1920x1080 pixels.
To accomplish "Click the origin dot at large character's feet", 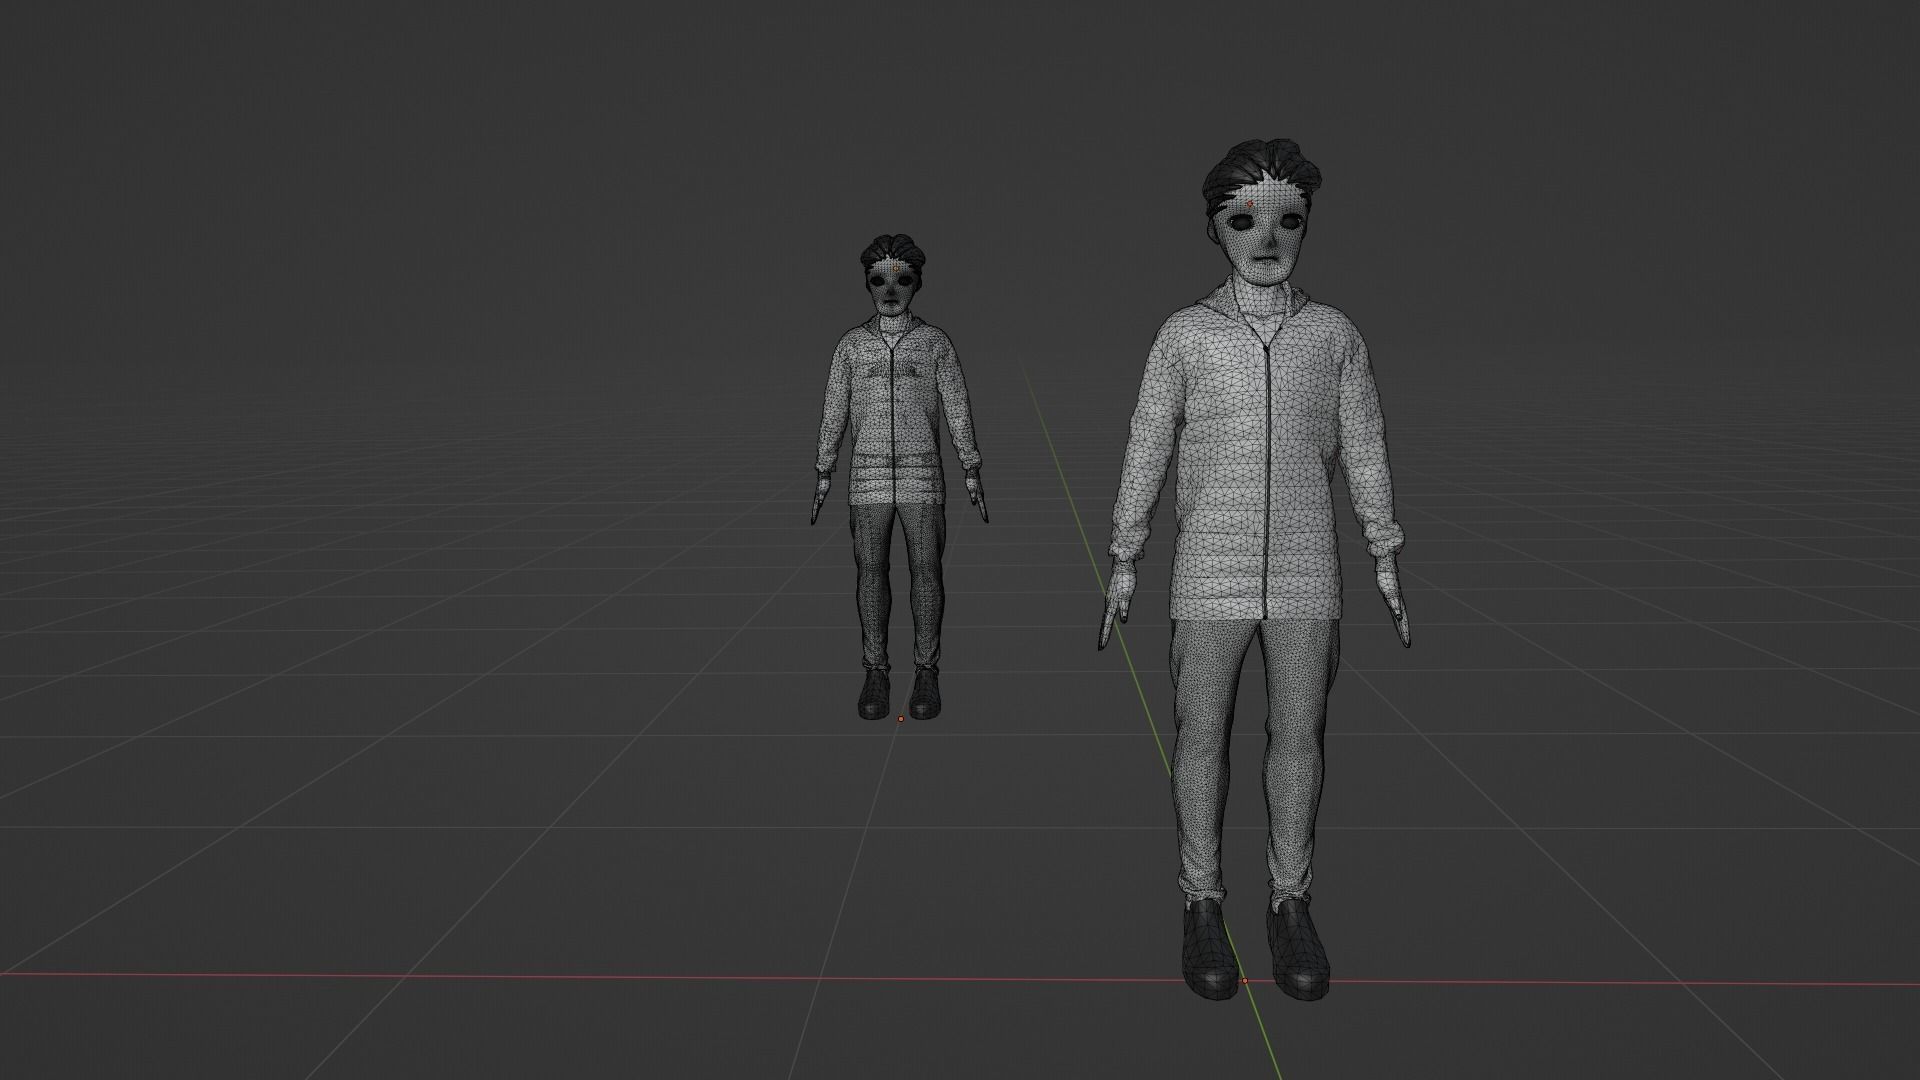I will coord(1244,981).
